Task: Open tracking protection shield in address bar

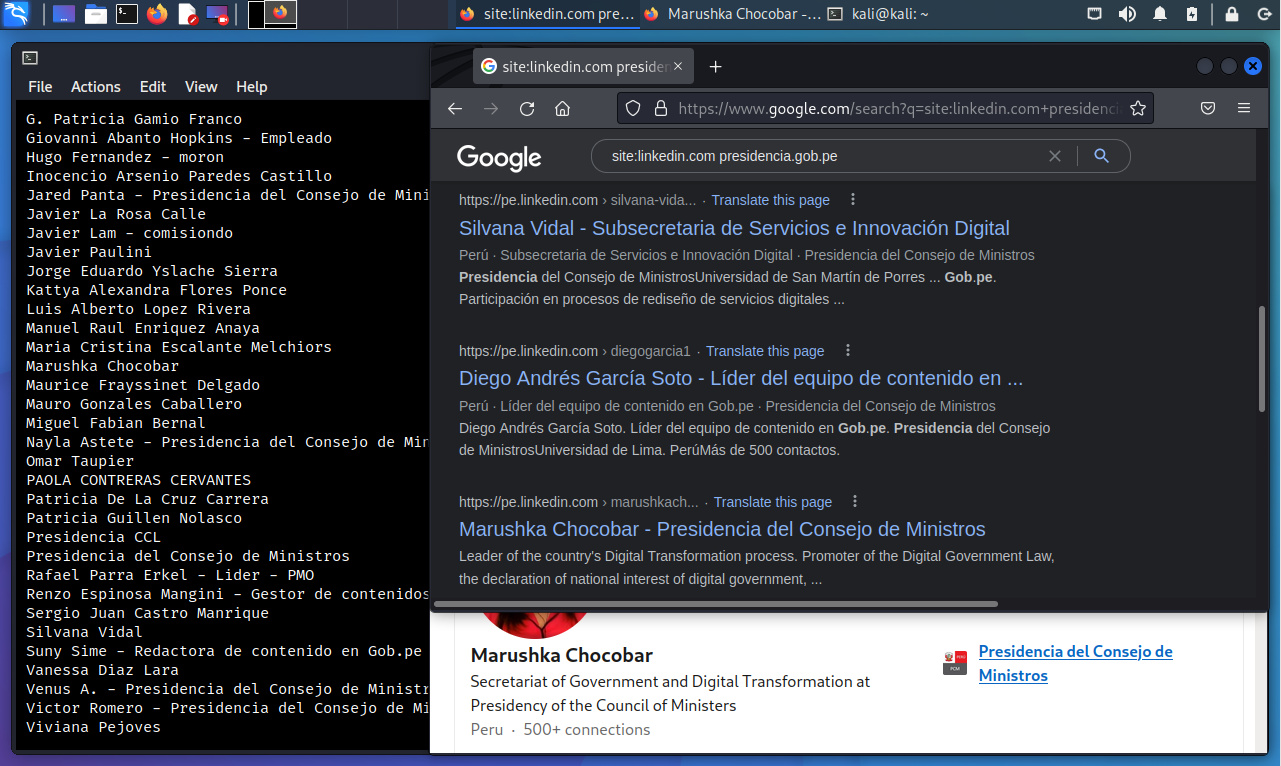Action: click(632, 109)
